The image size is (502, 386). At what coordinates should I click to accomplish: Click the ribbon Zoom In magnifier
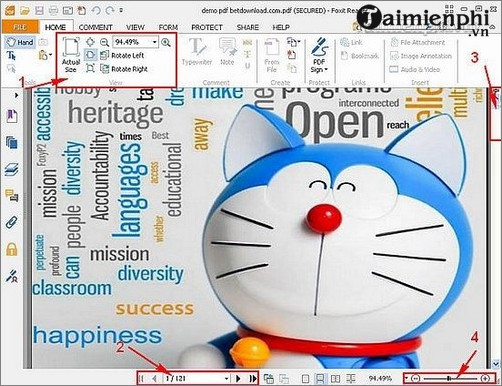click(x=166, y=42)
